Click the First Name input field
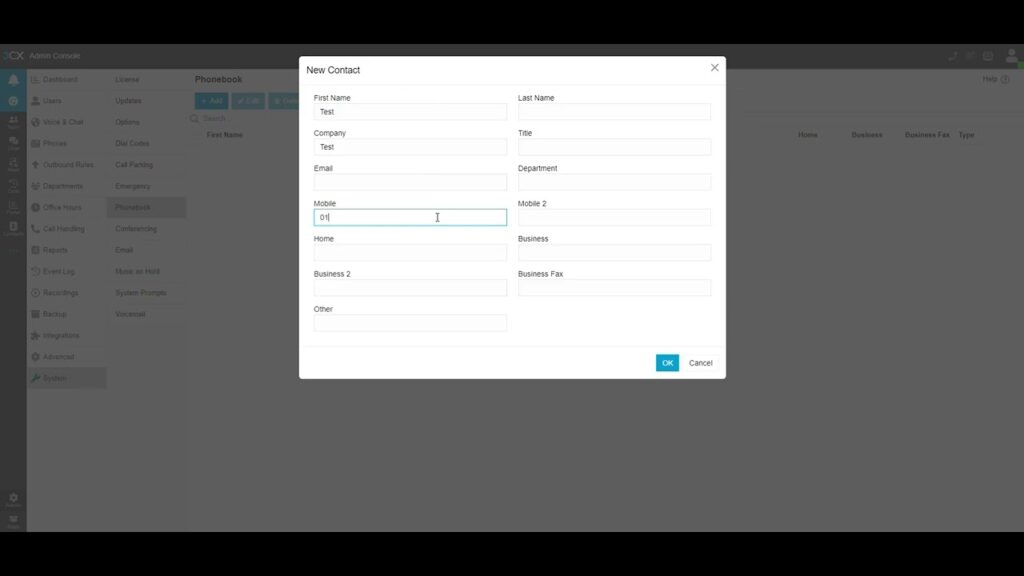This screenshot has height=576, width=1024. 410,112
